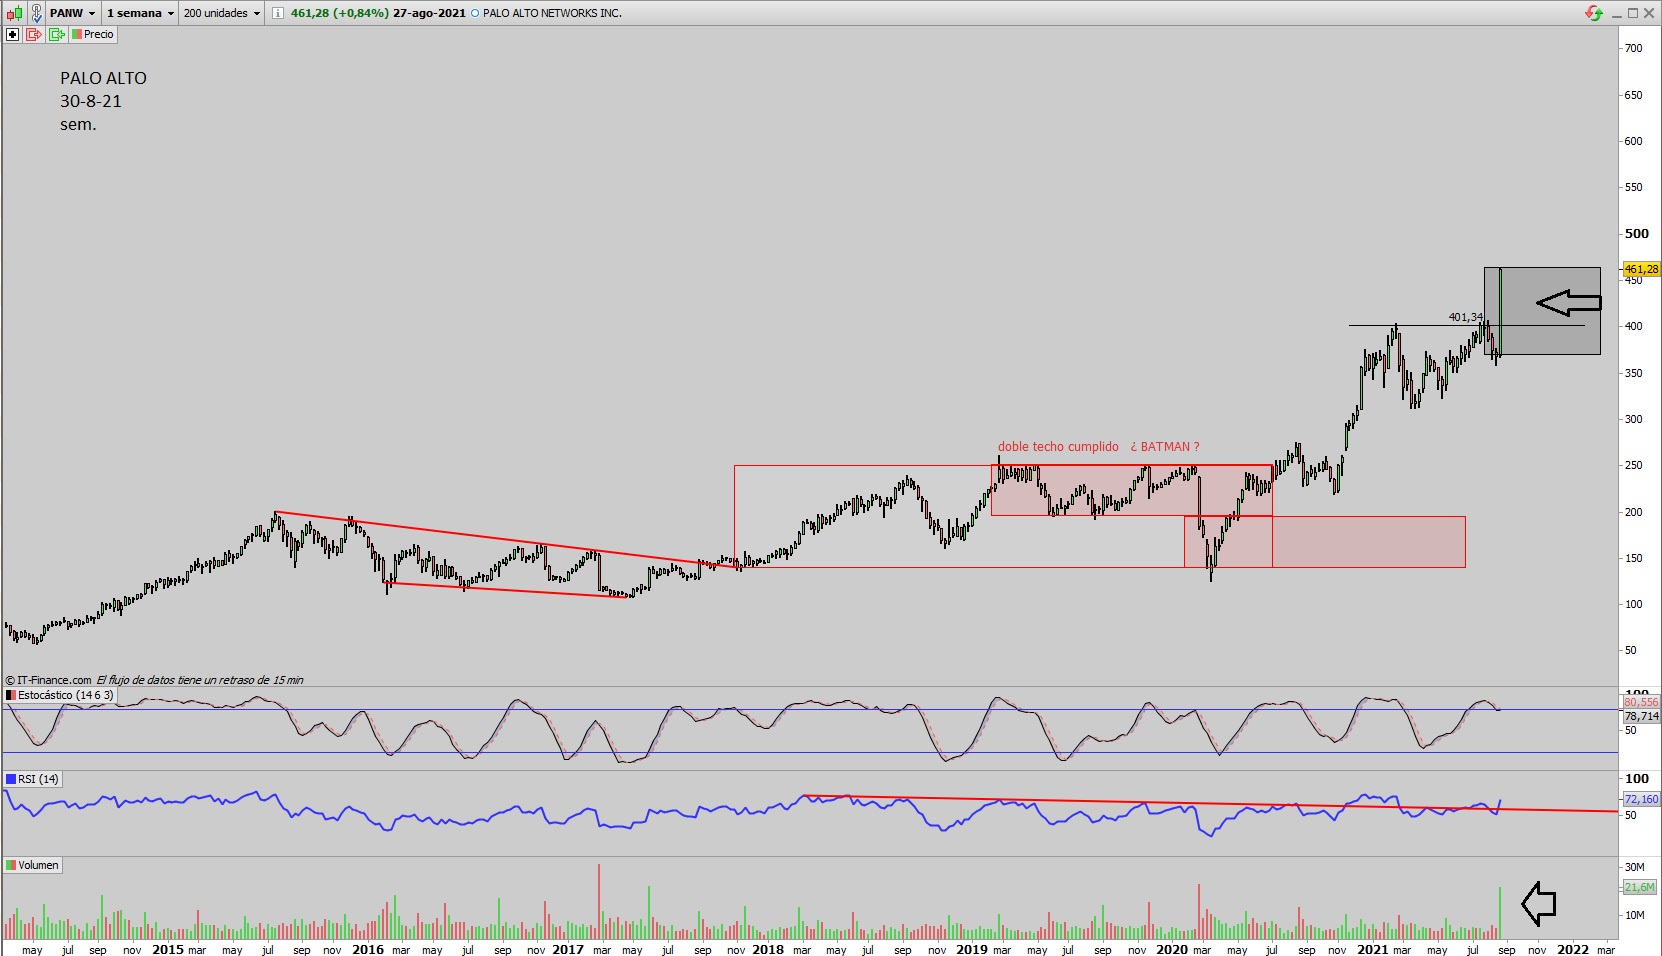
Task: Click the yellow 461,28 price axis tag
Action: pyautogui.click(x=1641, y=269)
